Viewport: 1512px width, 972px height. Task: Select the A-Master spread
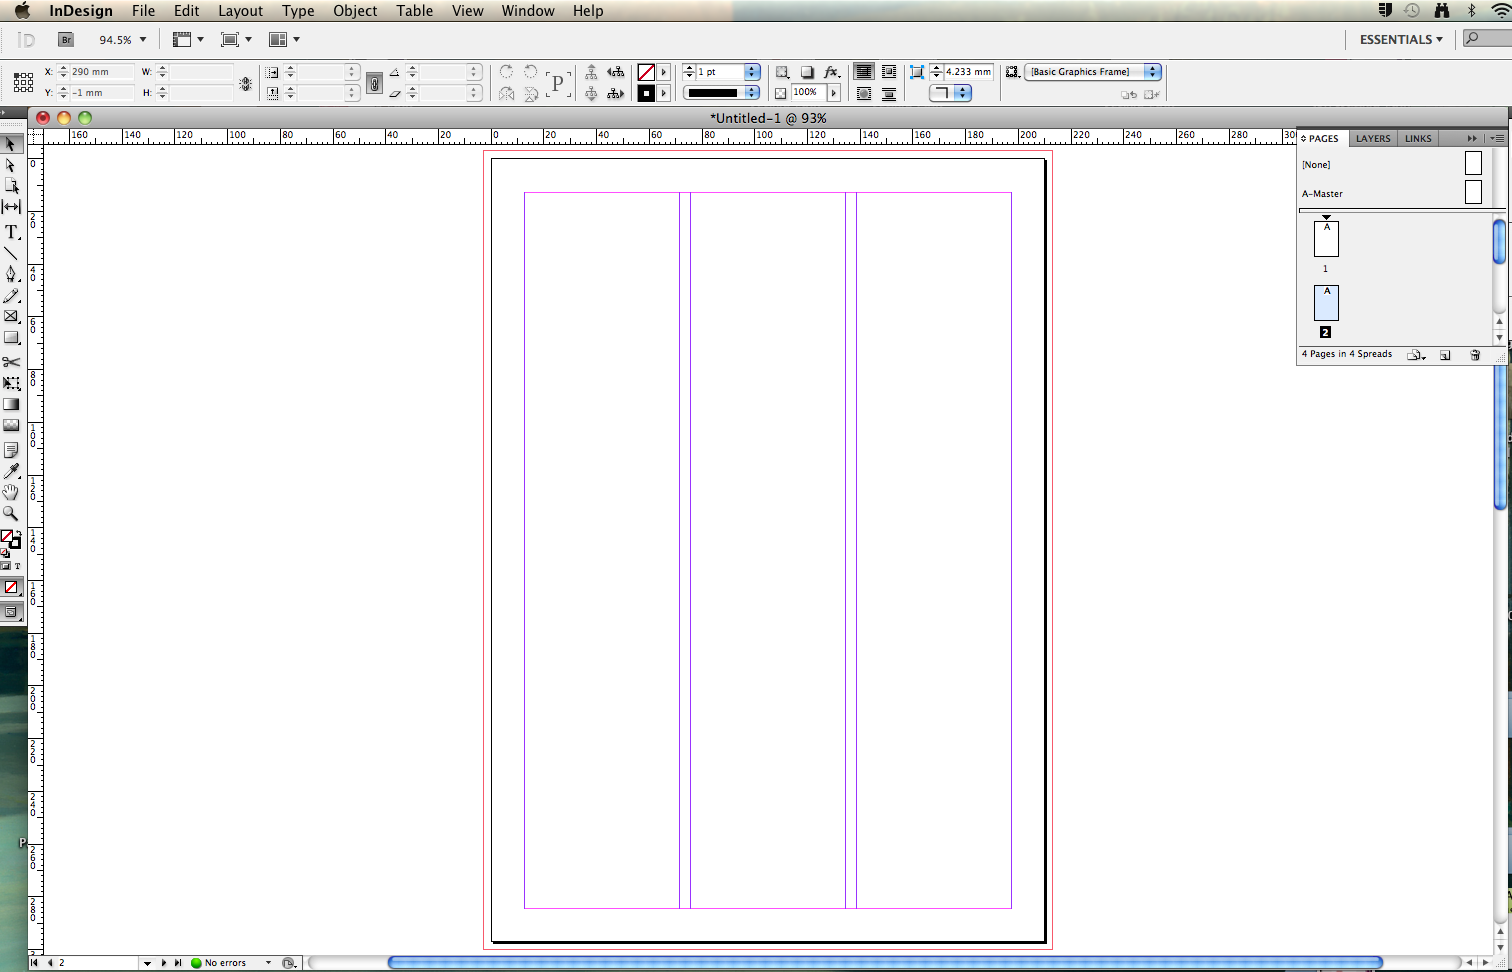[x=1322, y=193]
